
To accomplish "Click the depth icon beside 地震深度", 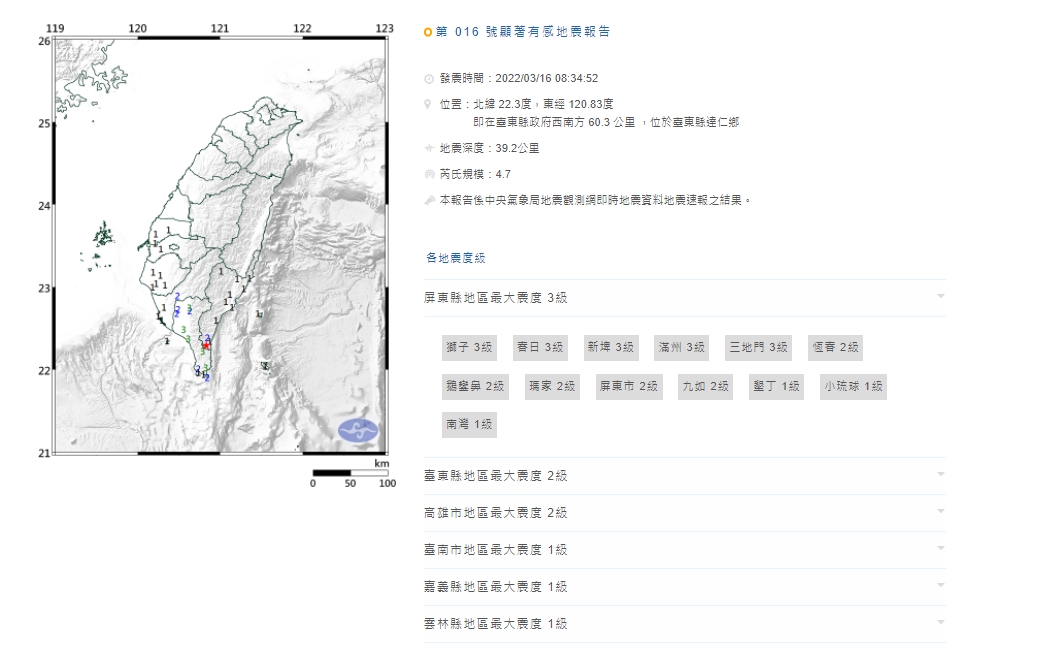I will (429, 148).
